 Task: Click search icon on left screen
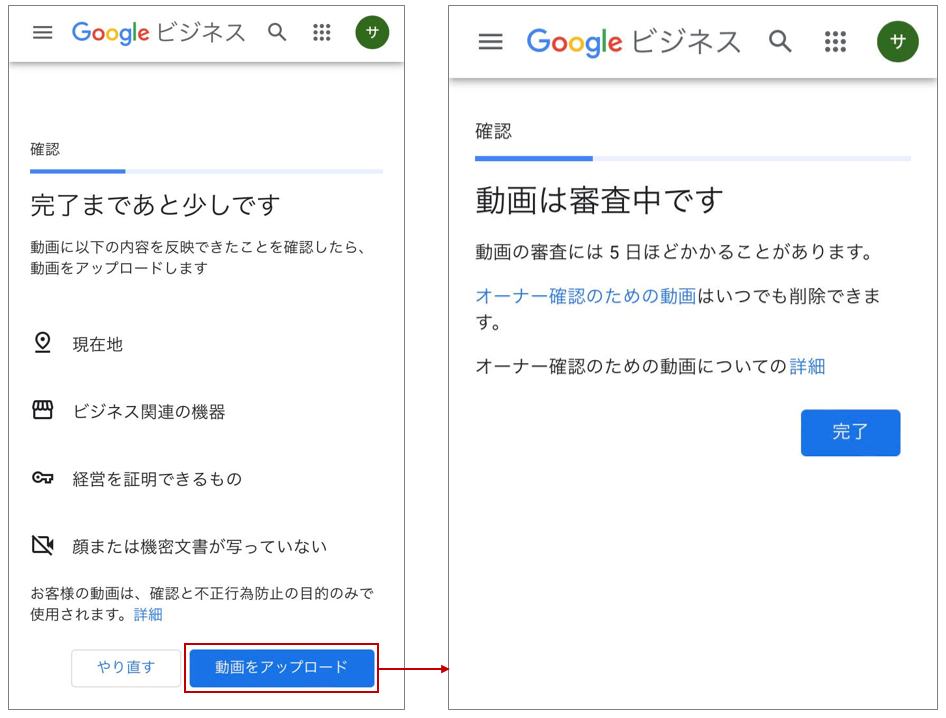(277, 32)
